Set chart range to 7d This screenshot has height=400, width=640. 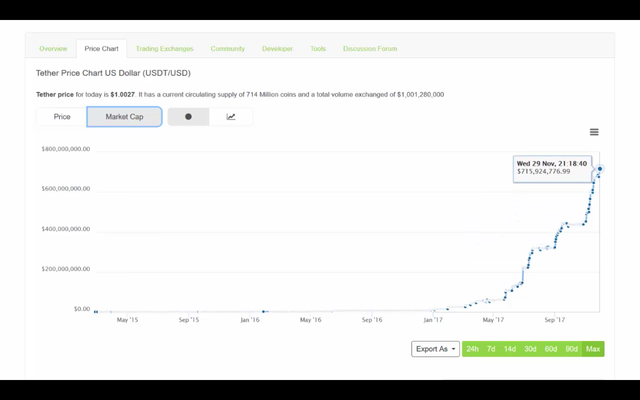491,349
